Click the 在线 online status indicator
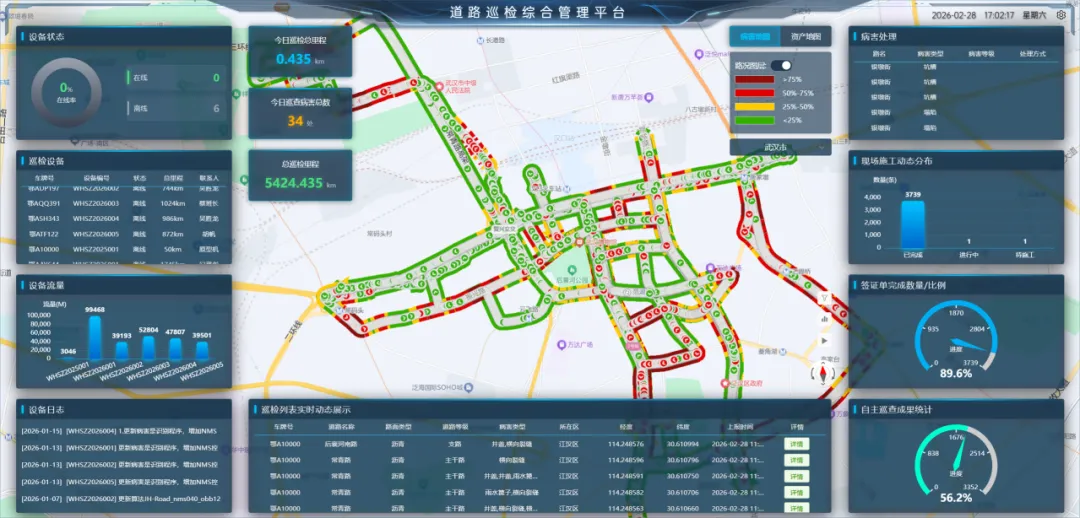Viewport: 1080px width, 518px height. [x=175, y=78]
